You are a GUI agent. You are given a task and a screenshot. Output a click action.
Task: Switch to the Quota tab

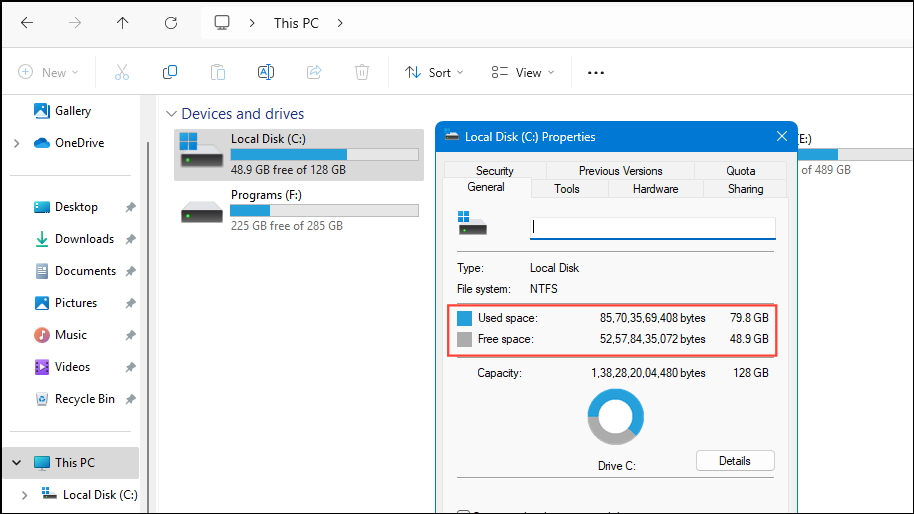(740, 170)
